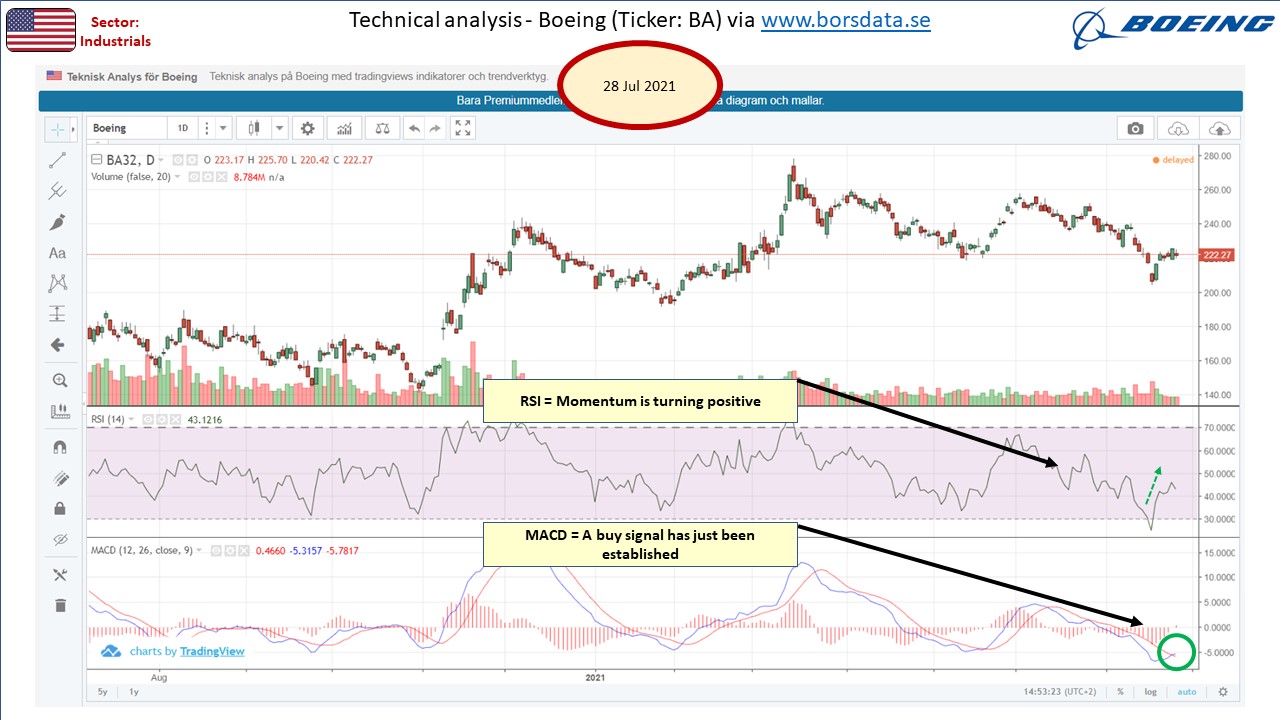The width and height of the screenshot is (1280, 720).
Task: Select the brush drawing tool
Action: (x=58, y=222)
